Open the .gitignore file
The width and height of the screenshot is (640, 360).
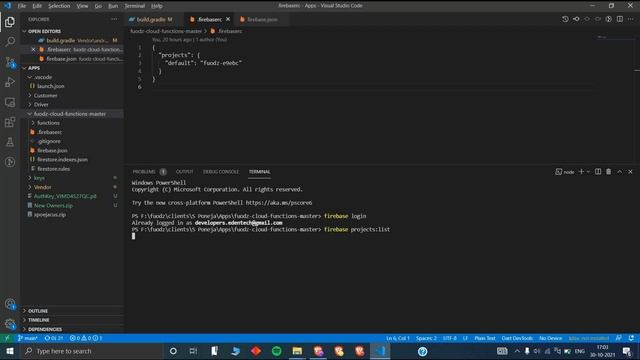pyautogui.click(x=49, y=141)
